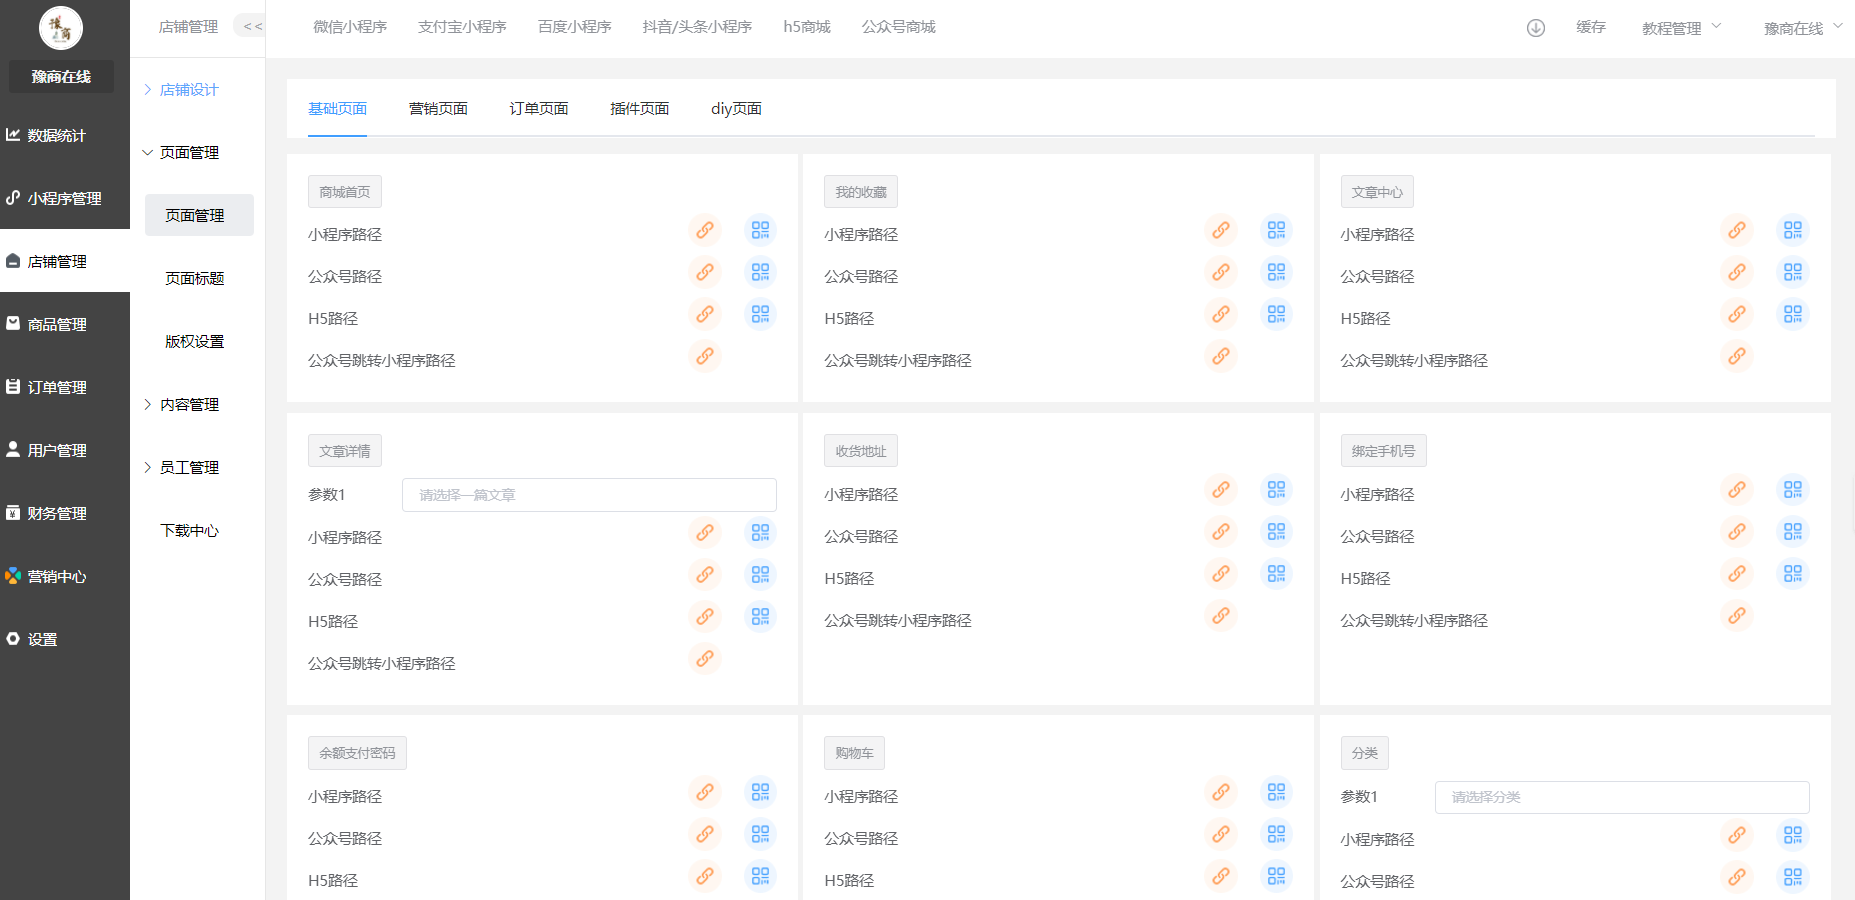Click the 豫商在线 logo avatar
The image size is (1855, 900).
click(61, 28)
